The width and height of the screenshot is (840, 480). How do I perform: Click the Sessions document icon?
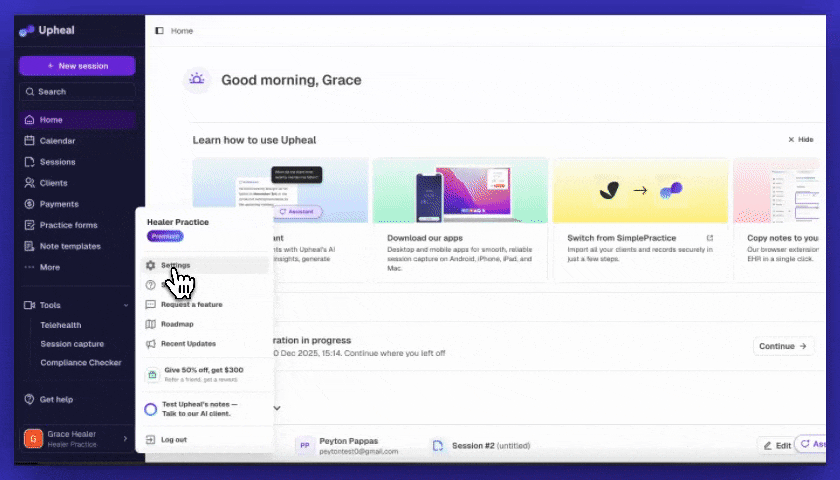[x=29, y=162]
